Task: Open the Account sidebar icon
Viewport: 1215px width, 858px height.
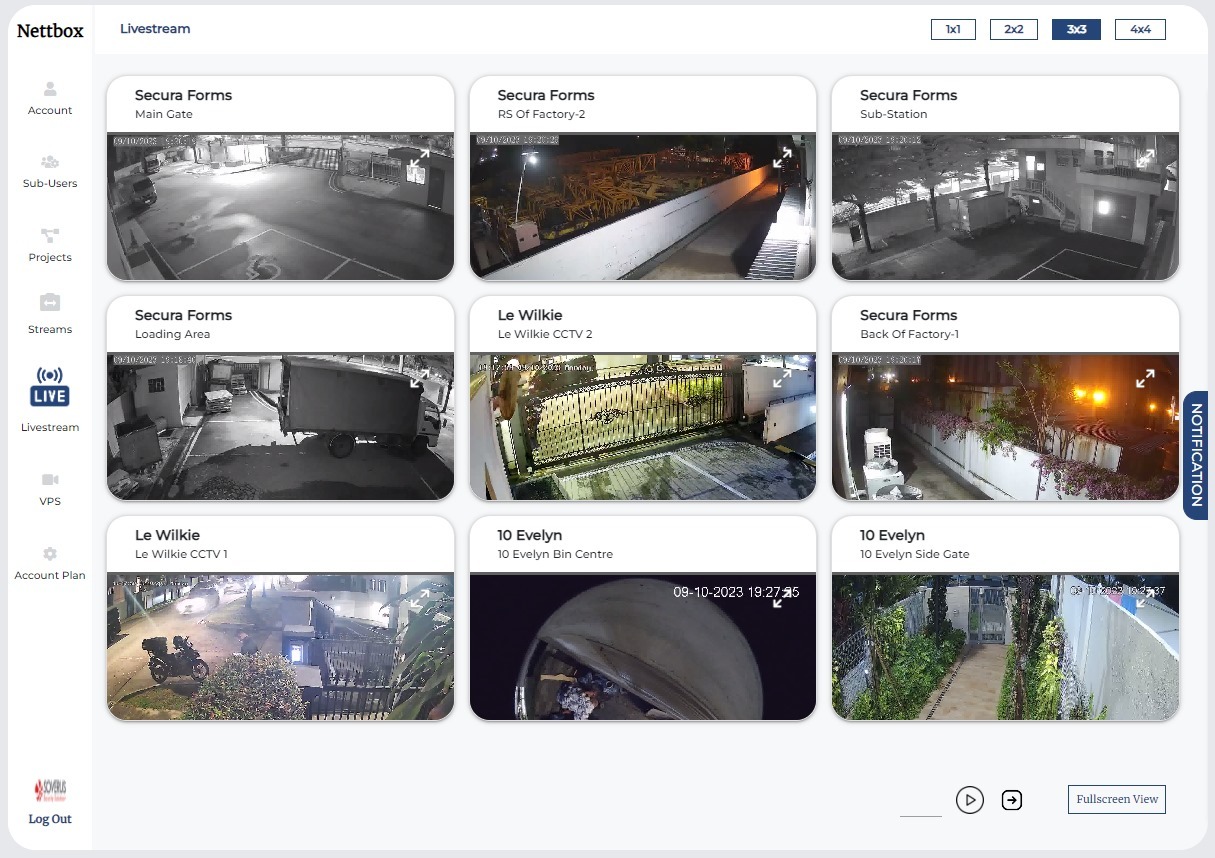Action: 50,90
